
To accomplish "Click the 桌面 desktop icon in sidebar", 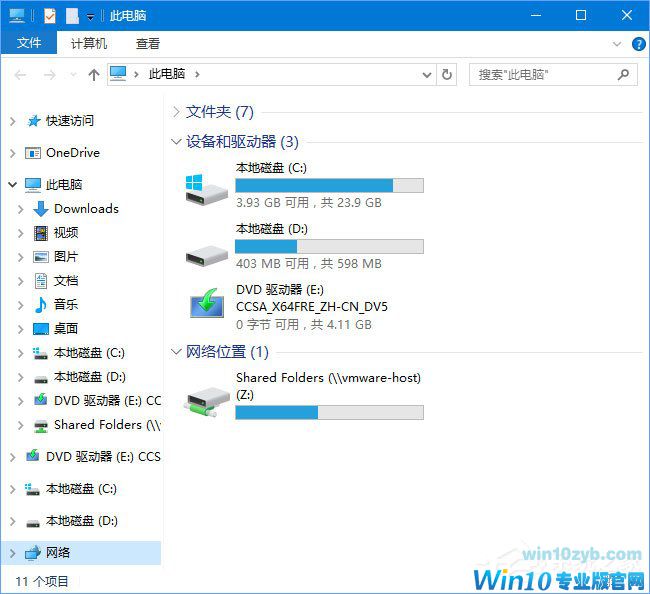I will 41,329.
